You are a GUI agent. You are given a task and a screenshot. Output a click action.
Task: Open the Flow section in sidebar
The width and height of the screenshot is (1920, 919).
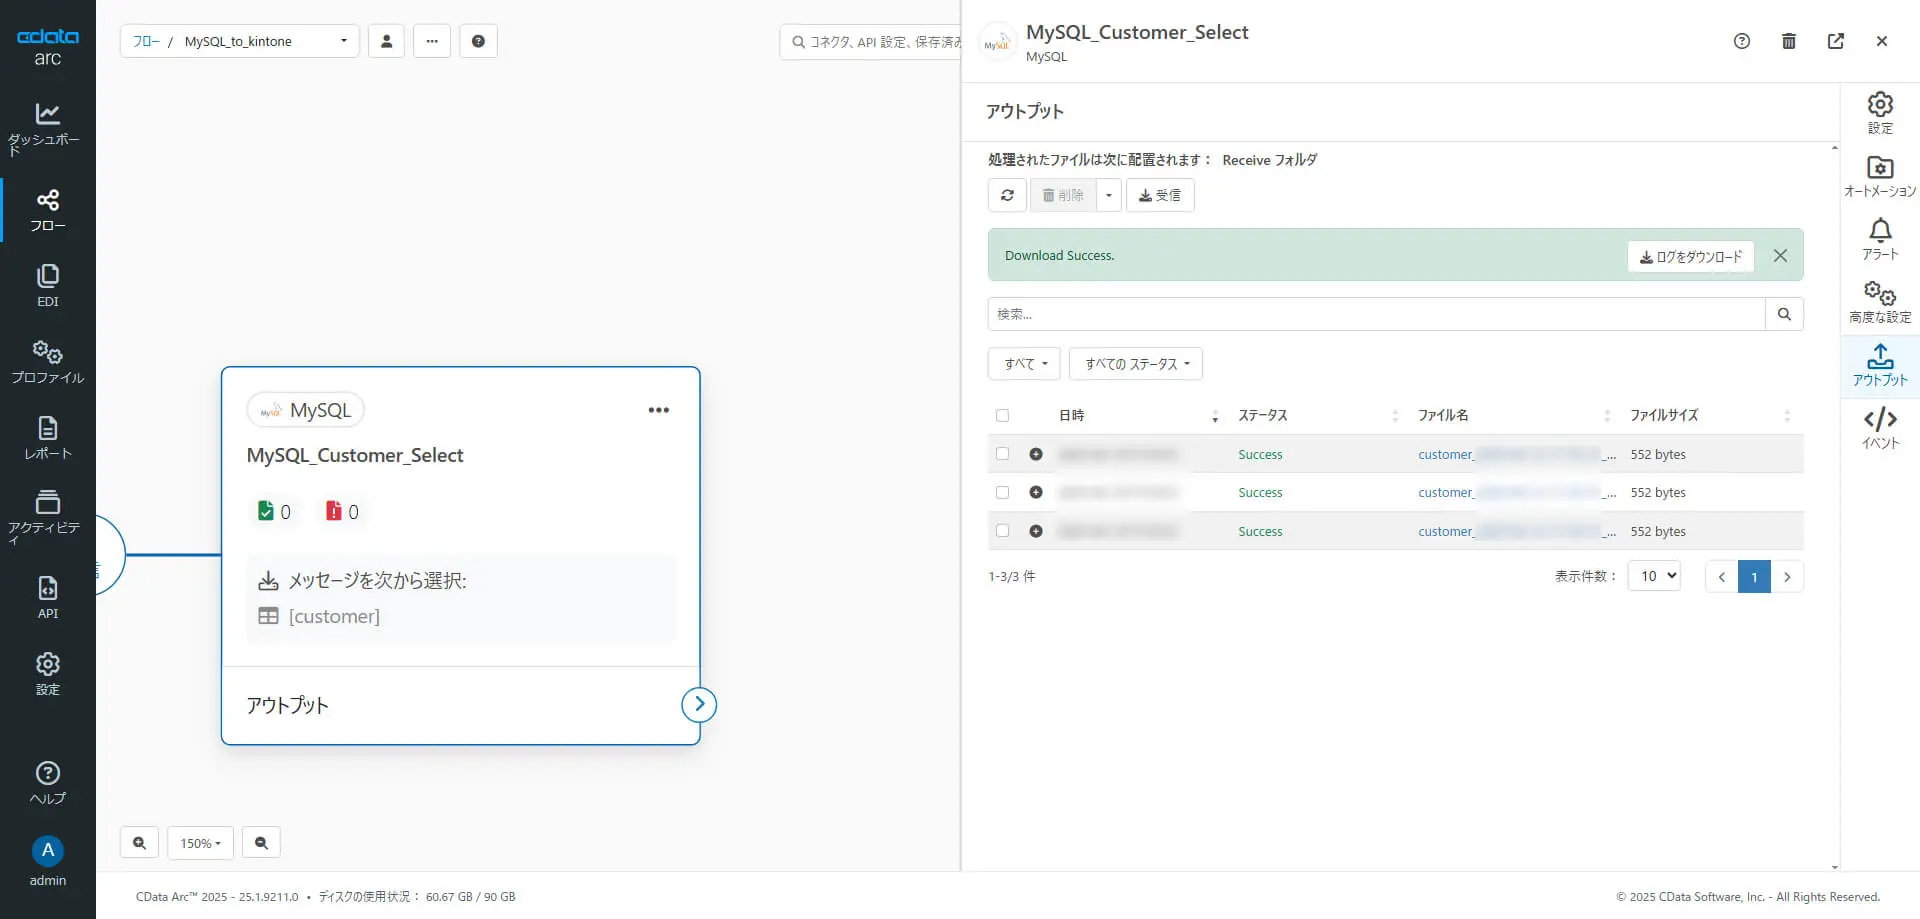tap(47, 210)
